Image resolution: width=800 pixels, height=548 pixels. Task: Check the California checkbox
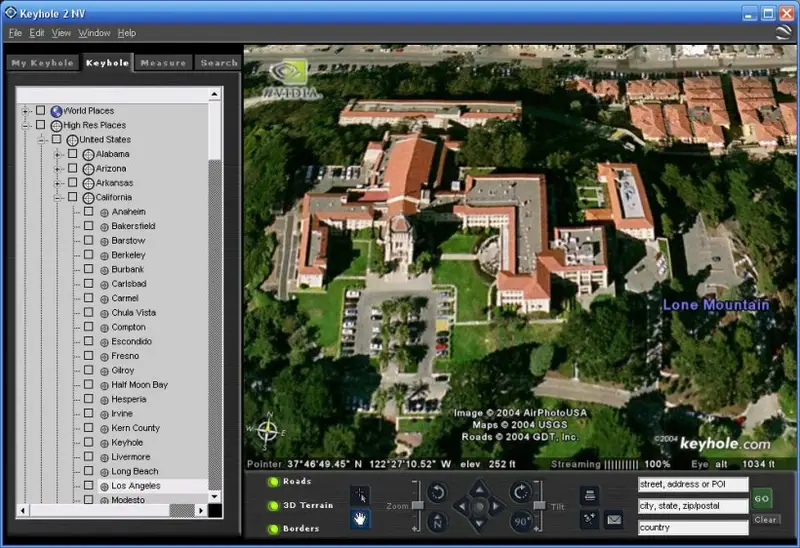72,196
